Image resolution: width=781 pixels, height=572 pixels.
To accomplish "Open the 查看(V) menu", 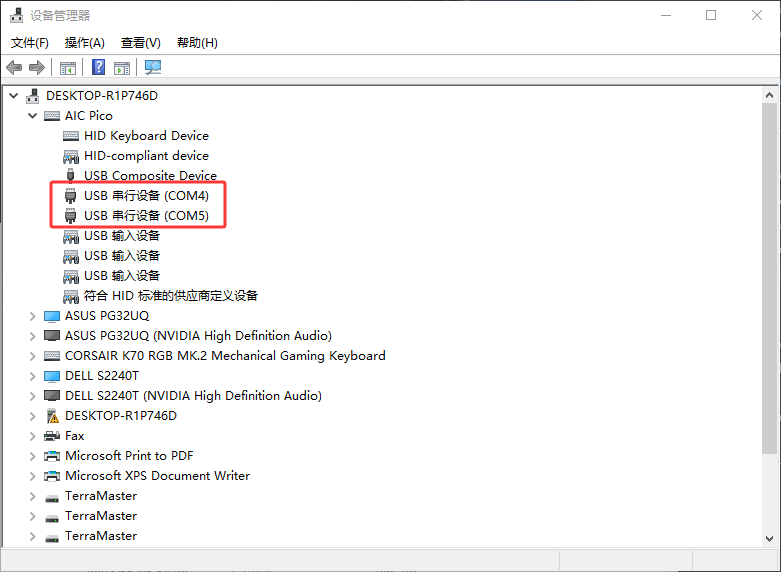I will click(x=140, y=43).
